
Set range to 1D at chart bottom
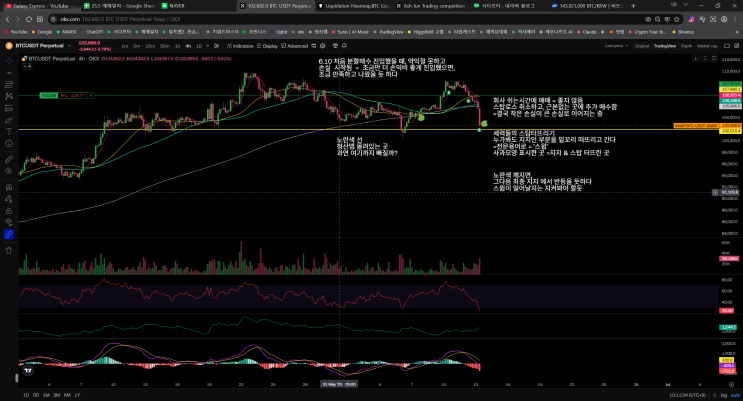pyautogui.click(x=26, y=395)
